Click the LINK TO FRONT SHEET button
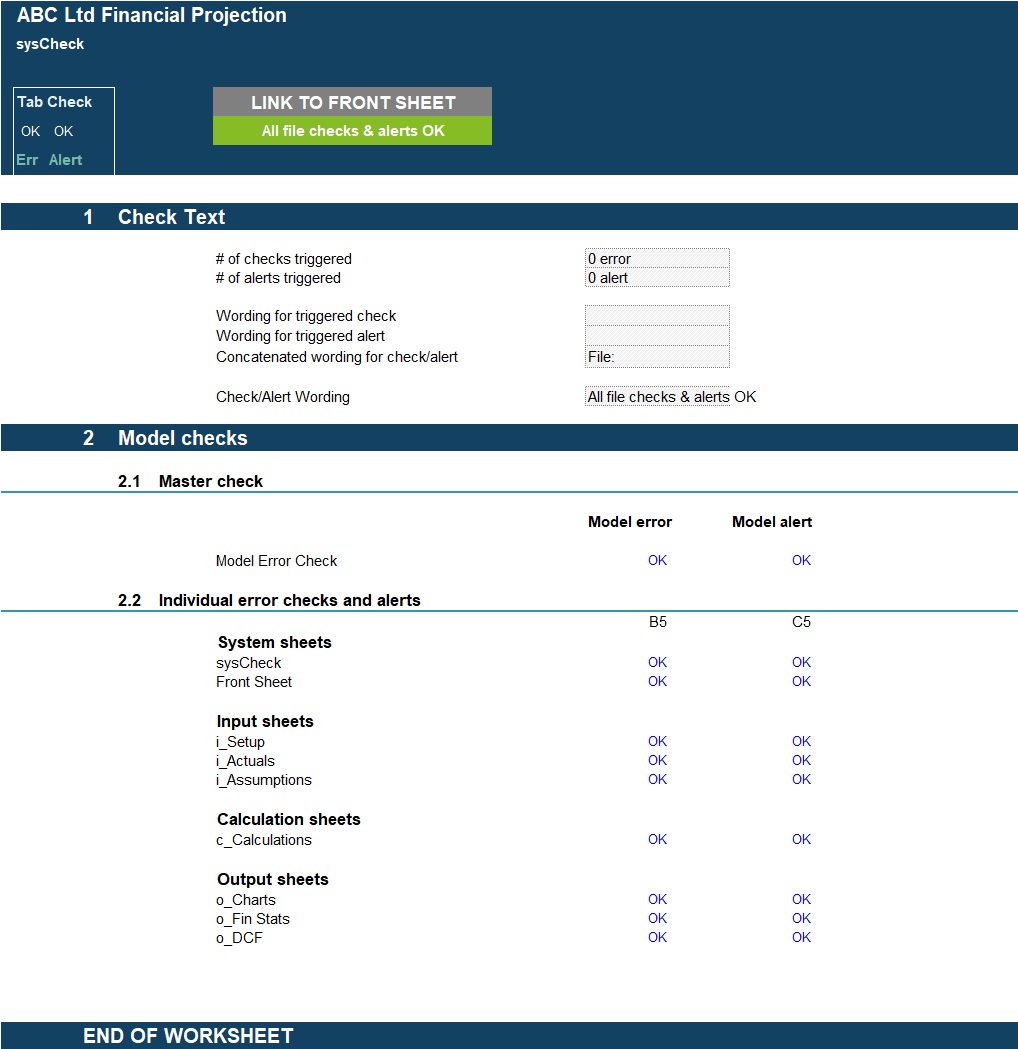The image size is (1018, 1049). click(x=352, y=102)
